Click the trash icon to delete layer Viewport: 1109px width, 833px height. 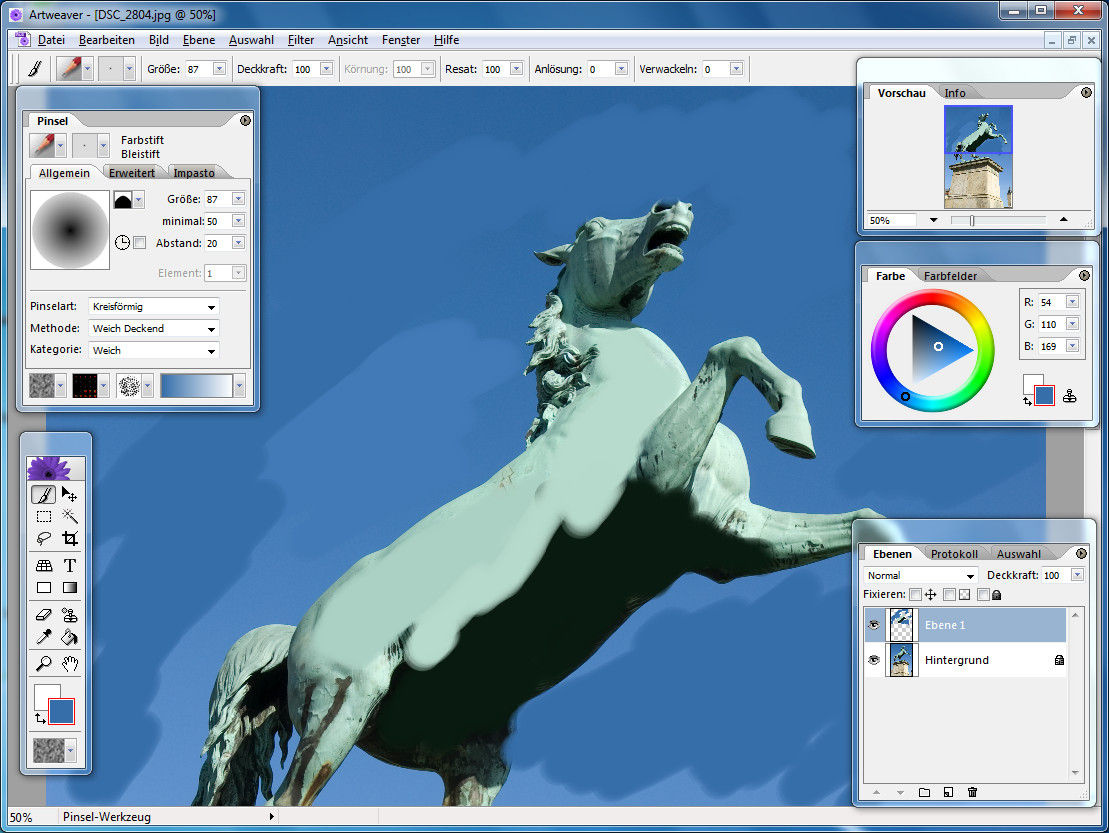972,792
